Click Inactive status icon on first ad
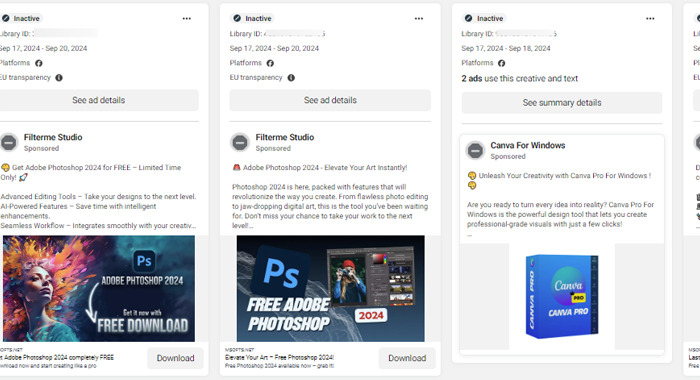 tap(6, 18)
